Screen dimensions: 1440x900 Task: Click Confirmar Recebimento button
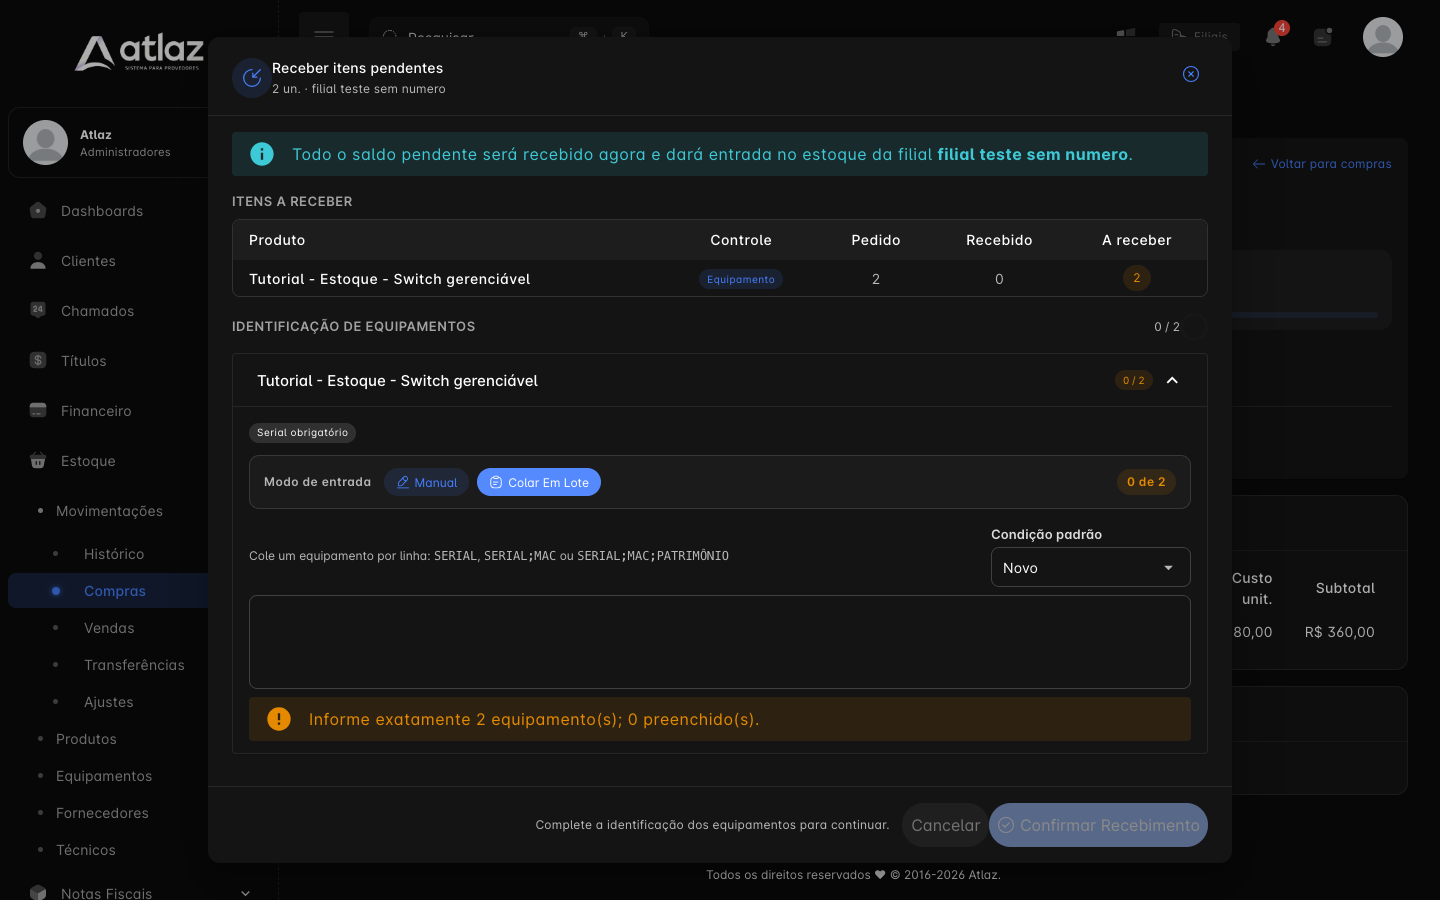click(x=1098, y=825)
